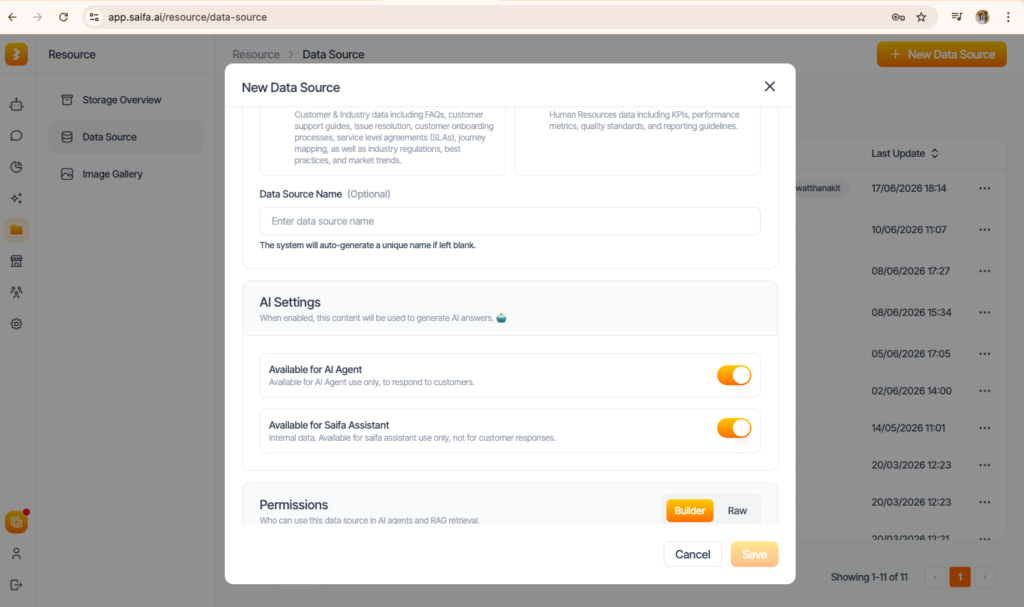Open options menu for the 10/06/2026 11:07 row
Viewport: 1024px width, 607px height.
(984, 230)
